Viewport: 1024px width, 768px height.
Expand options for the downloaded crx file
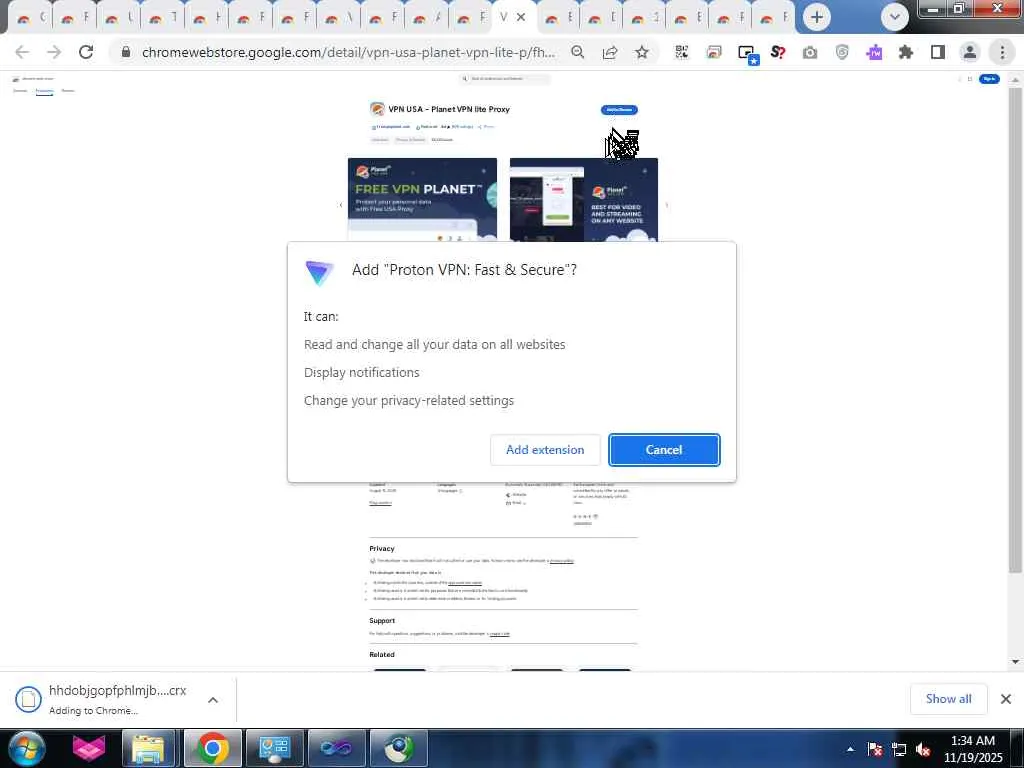pos(213,699)
